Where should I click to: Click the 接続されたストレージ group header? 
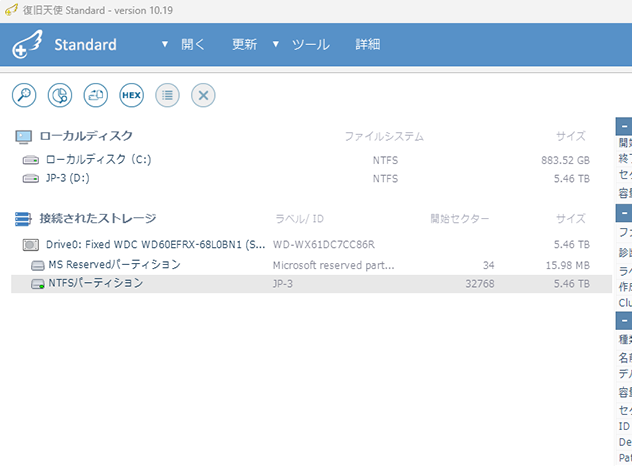98,218
